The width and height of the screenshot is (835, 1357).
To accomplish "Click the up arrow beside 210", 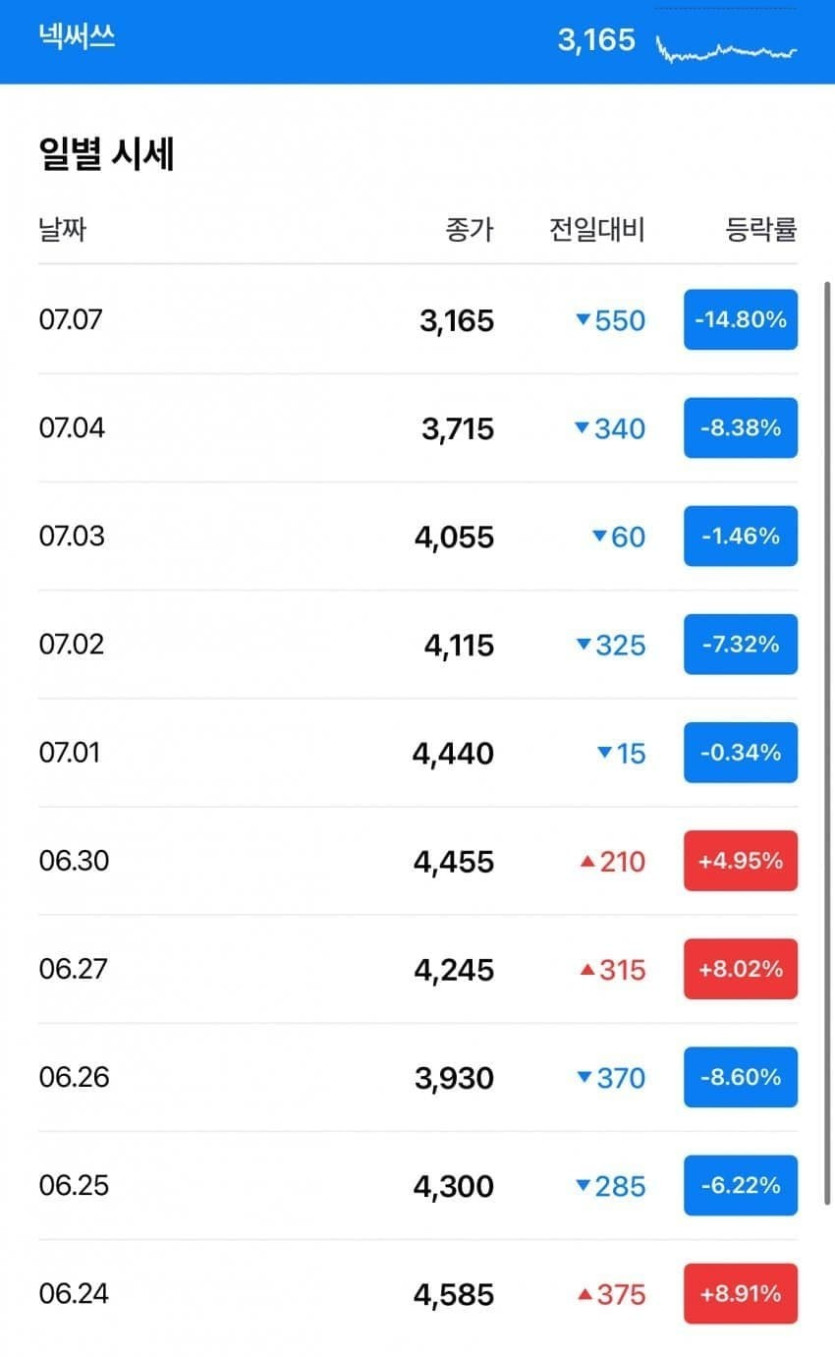I will 587,862.
